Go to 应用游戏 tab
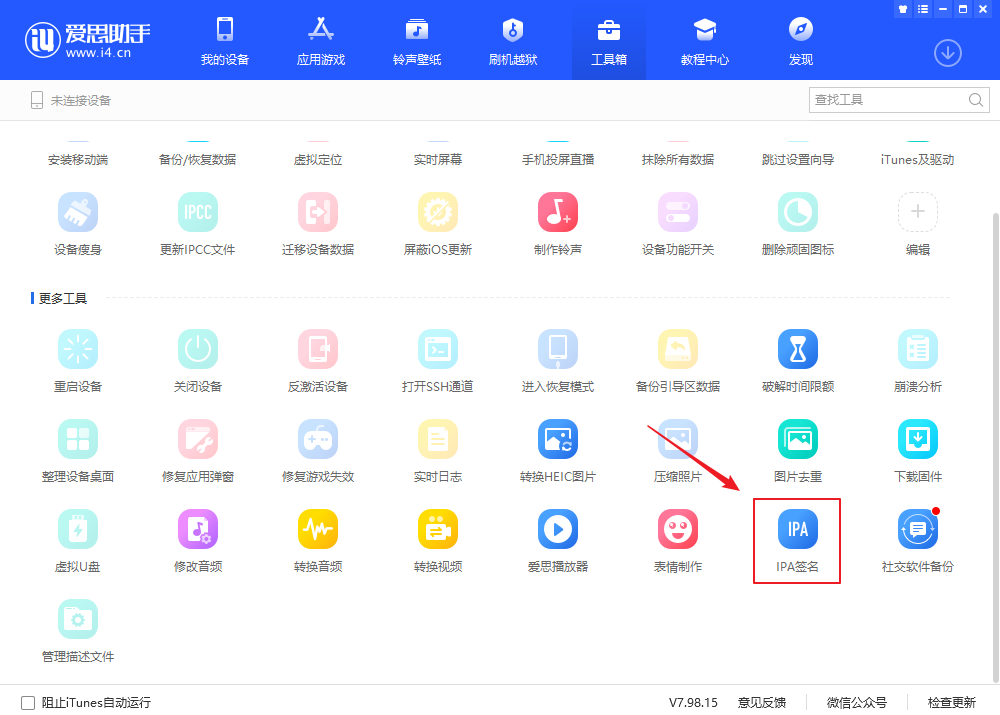 pyautogui.click(x=321, y=41)
